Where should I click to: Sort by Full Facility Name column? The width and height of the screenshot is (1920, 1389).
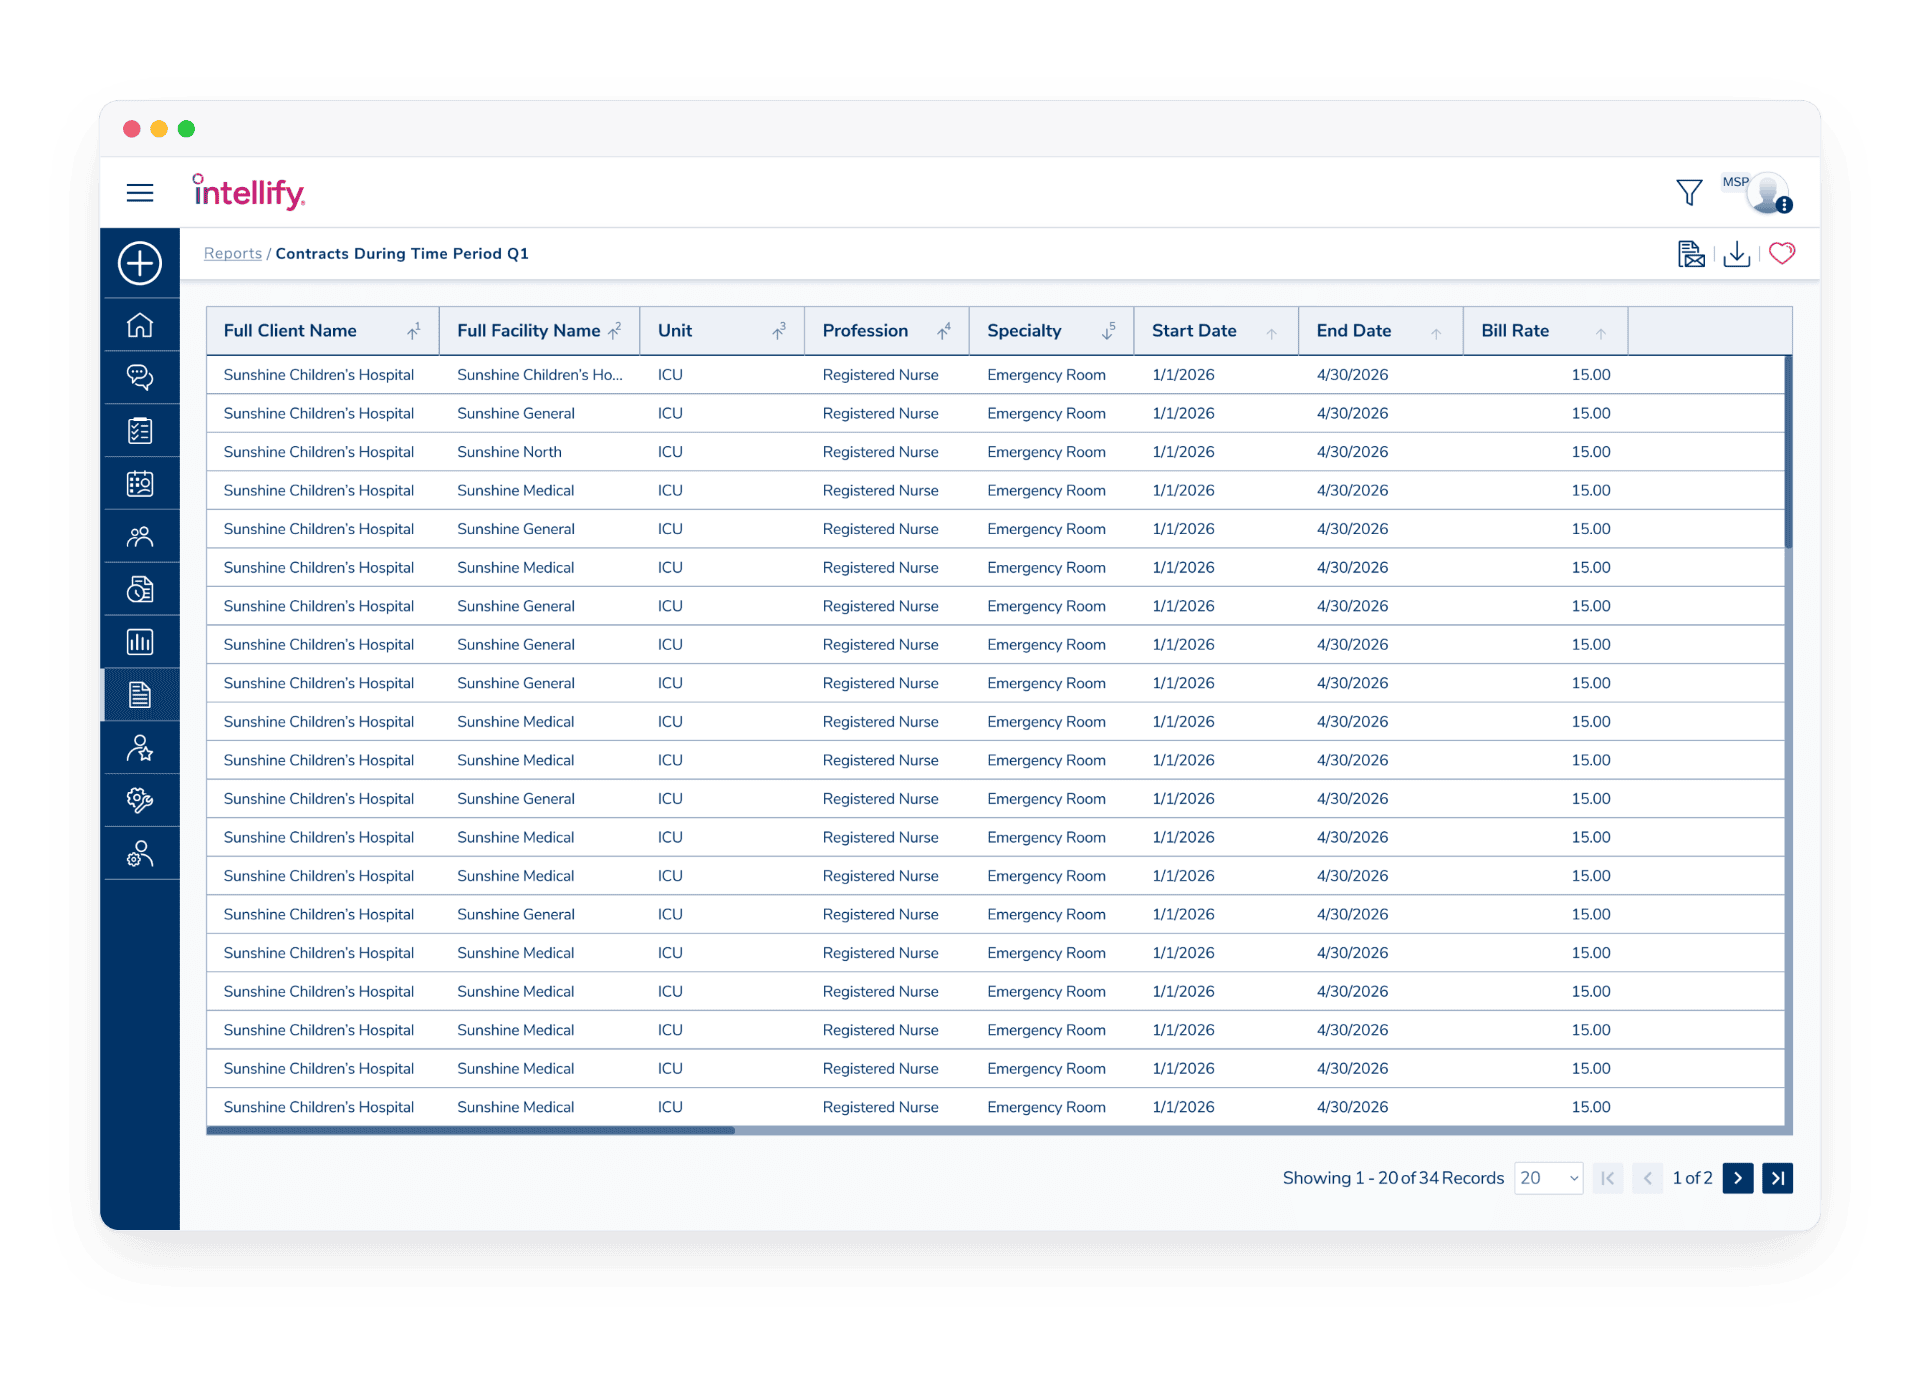coord(539,331)
